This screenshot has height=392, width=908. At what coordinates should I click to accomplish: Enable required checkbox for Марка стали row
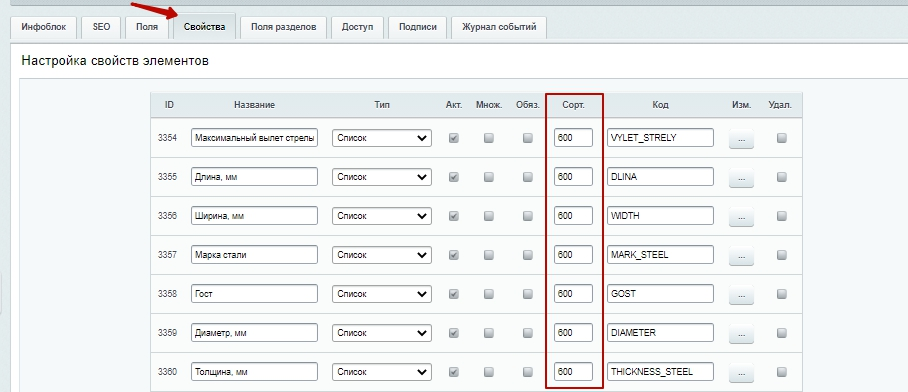pyautogui.click(x=528, y=255)
